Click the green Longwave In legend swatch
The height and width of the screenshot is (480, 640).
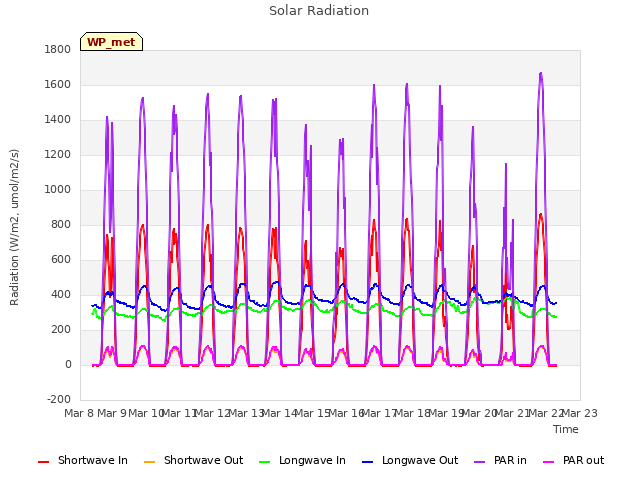(265, 462)
